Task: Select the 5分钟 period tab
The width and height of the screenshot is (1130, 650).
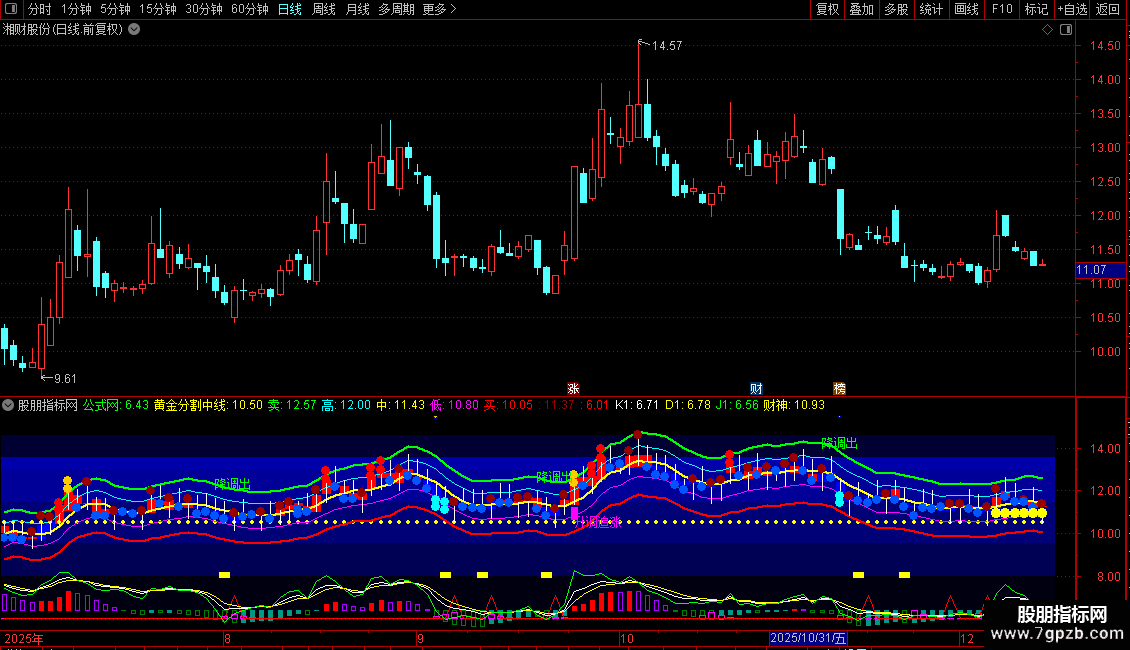Action: pos(115,9)
